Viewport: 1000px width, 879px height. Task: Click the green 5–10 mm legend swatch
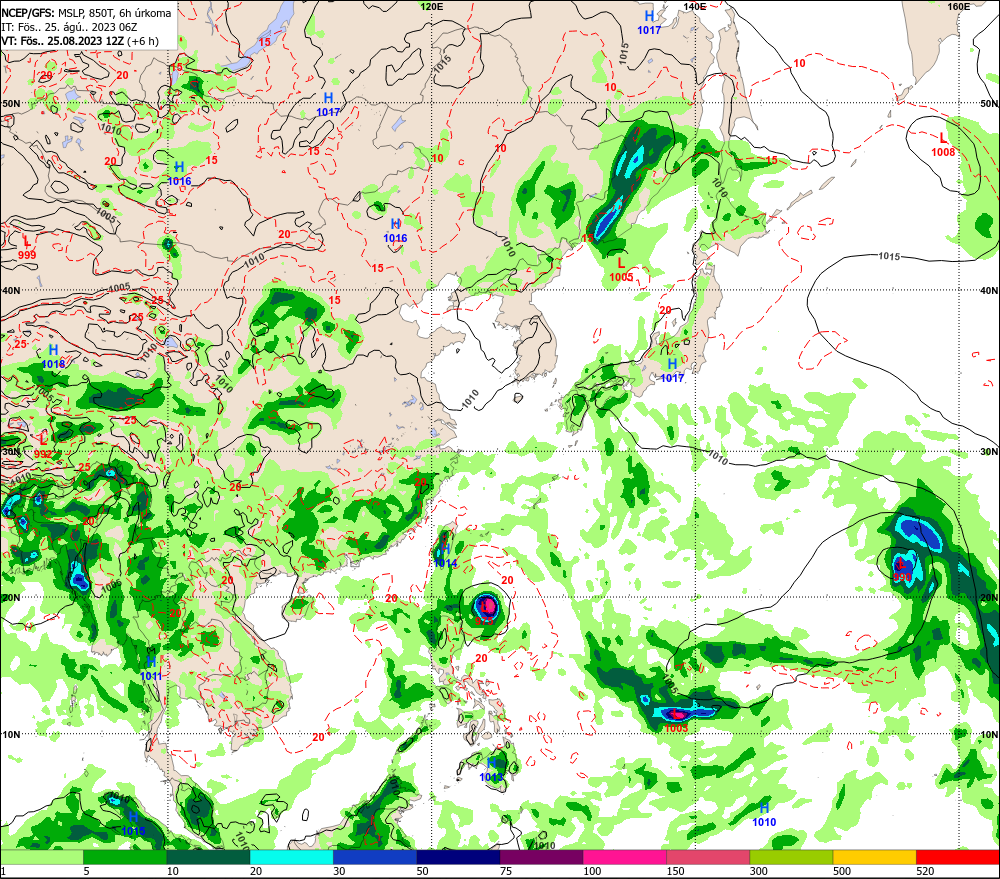124,857
